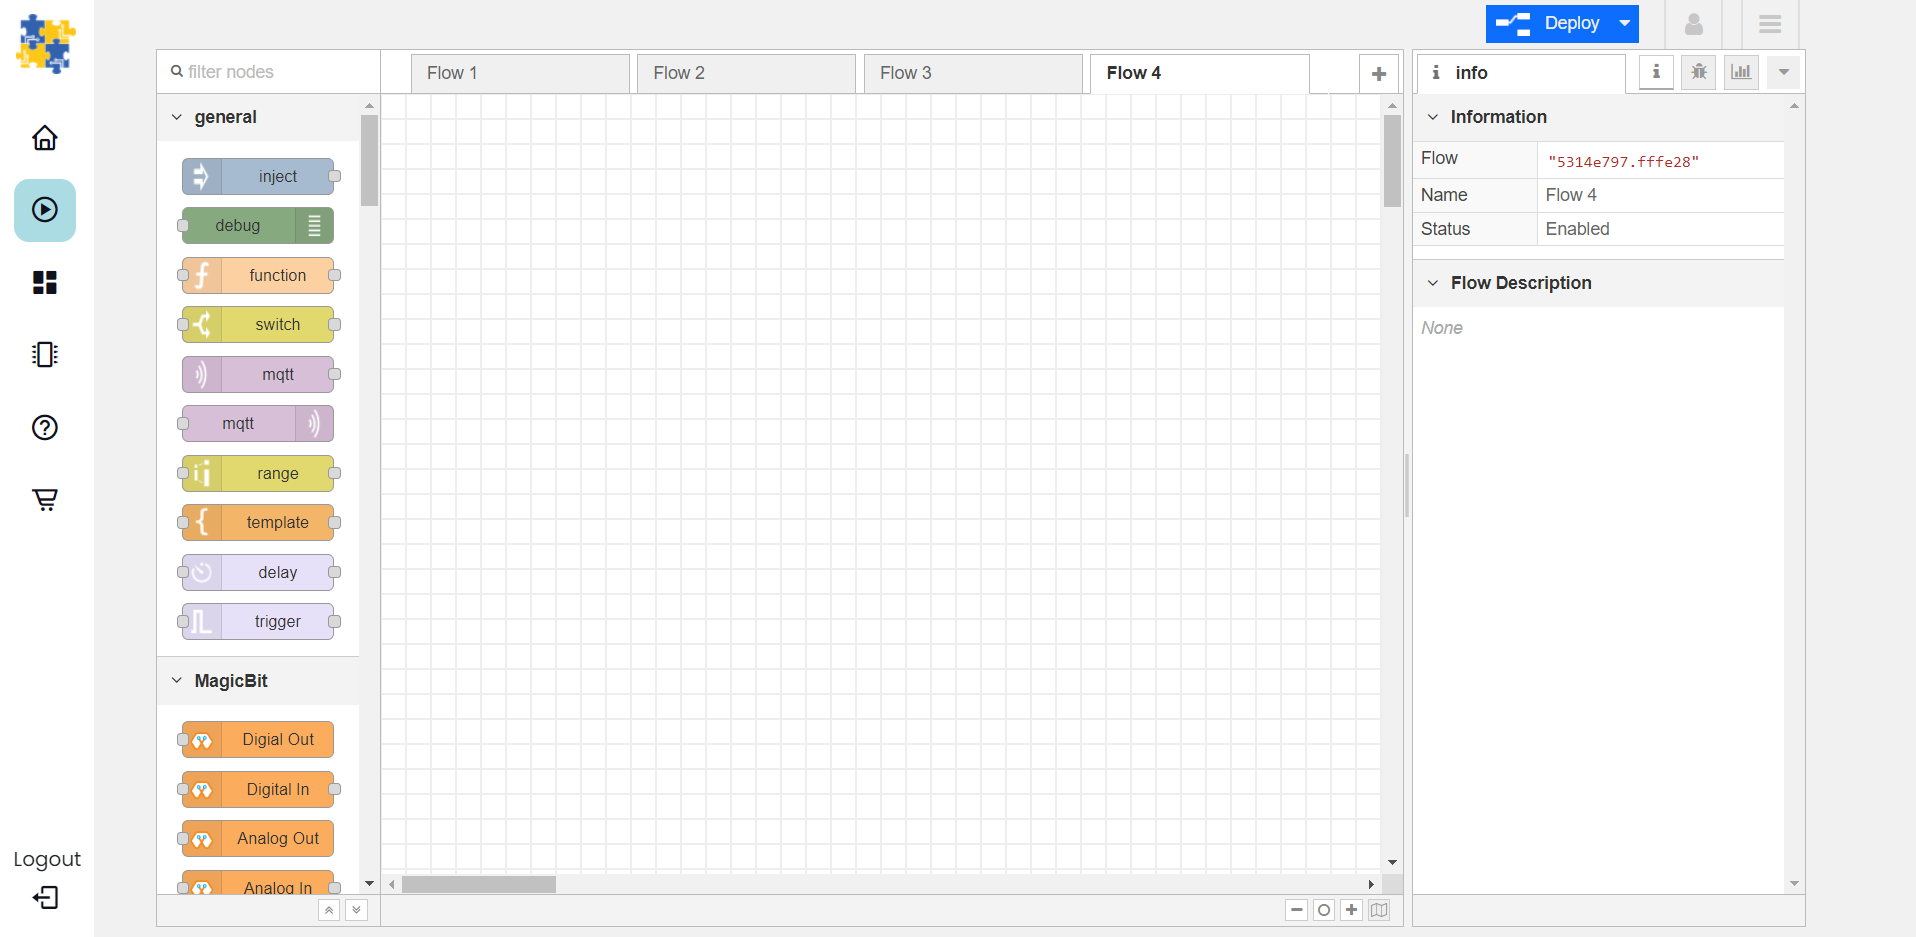The height and width of the screenshot is (937, 1916).
Task: Open the Home page from sidebar
Action: click(45, 137)
